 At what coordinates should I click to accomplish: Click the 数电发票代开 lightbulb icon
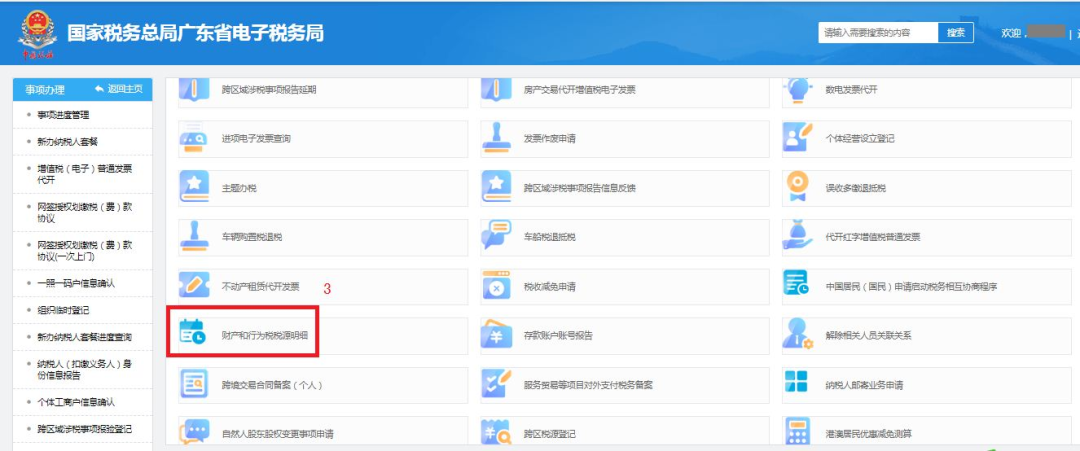pyautogui.click(x=798, y=91)
